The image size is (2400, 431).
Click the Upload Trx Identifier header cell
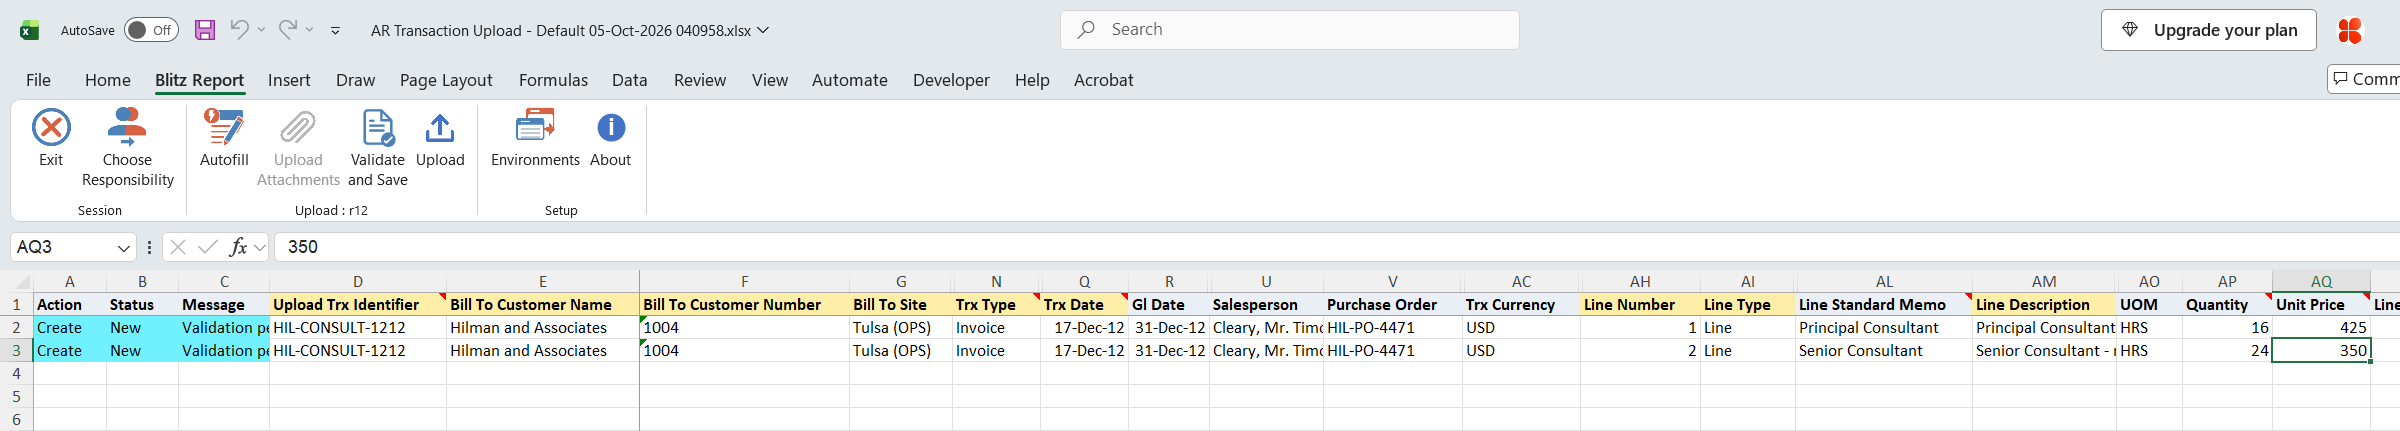358,305
